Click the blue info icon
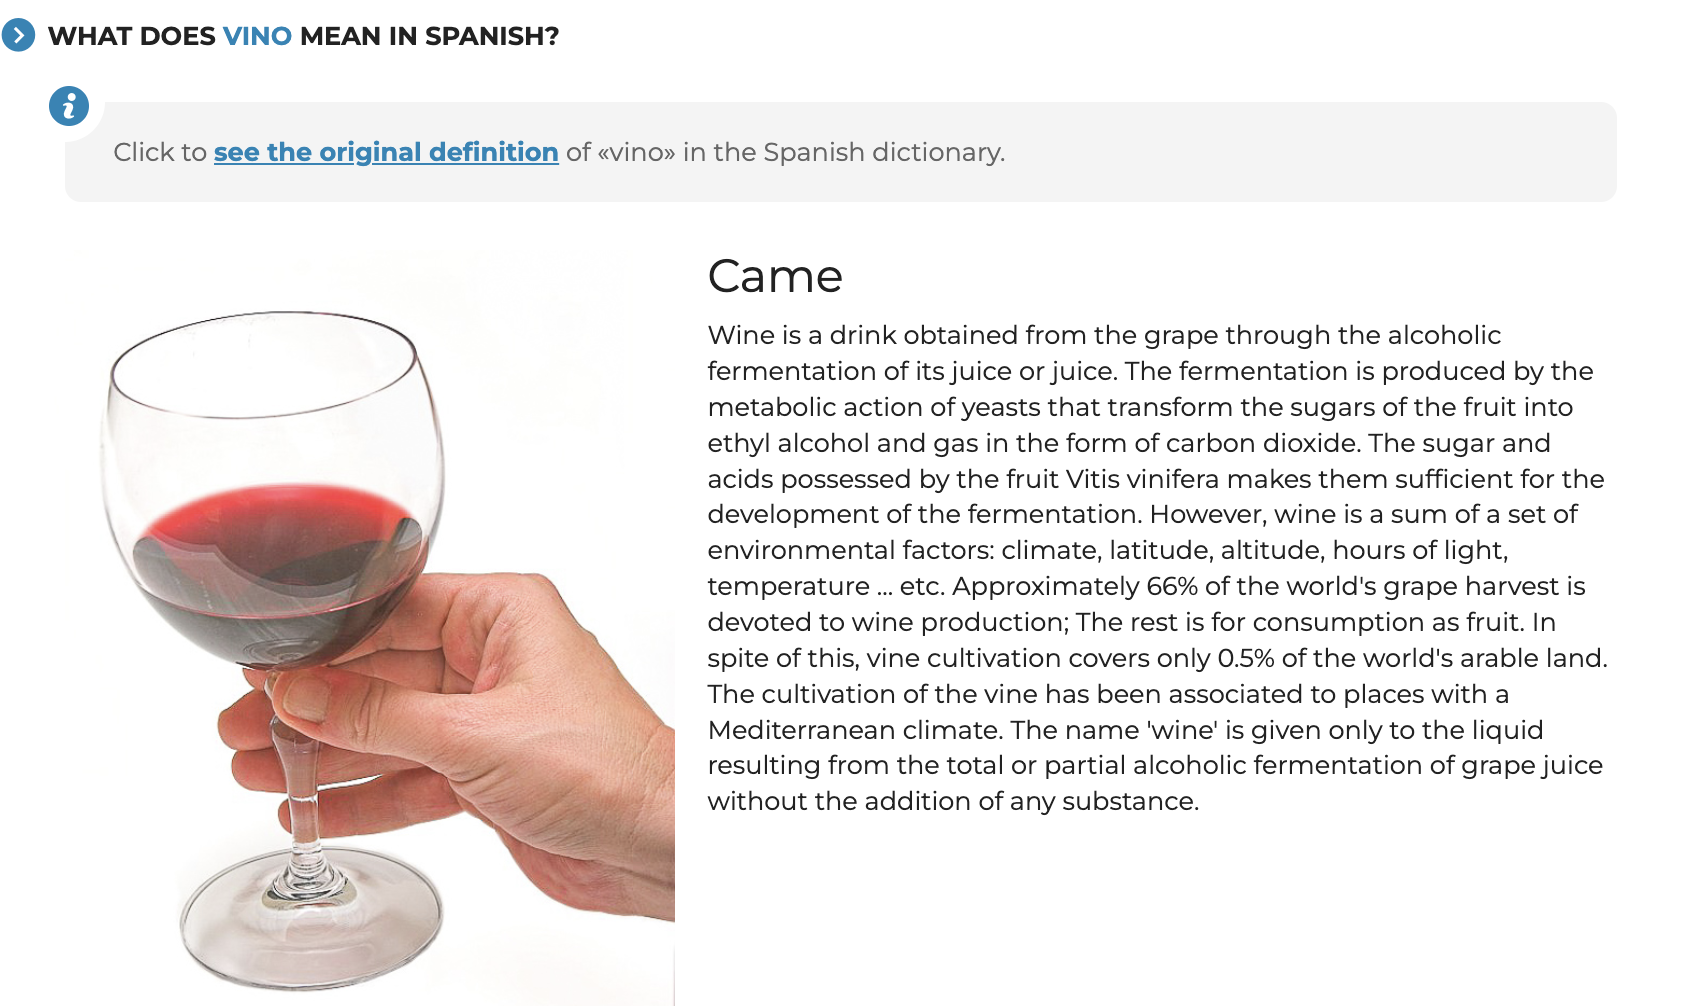 tap(69, 105)
